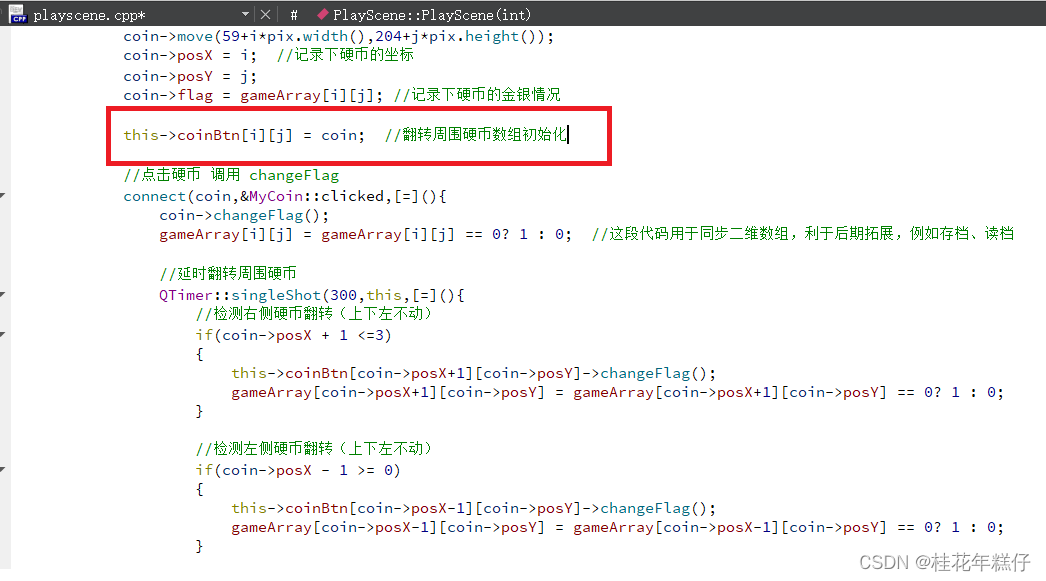Click gameArray[coin->posX-1] assignment line
Screen dimensions: 1046x581
coord(617,527)
